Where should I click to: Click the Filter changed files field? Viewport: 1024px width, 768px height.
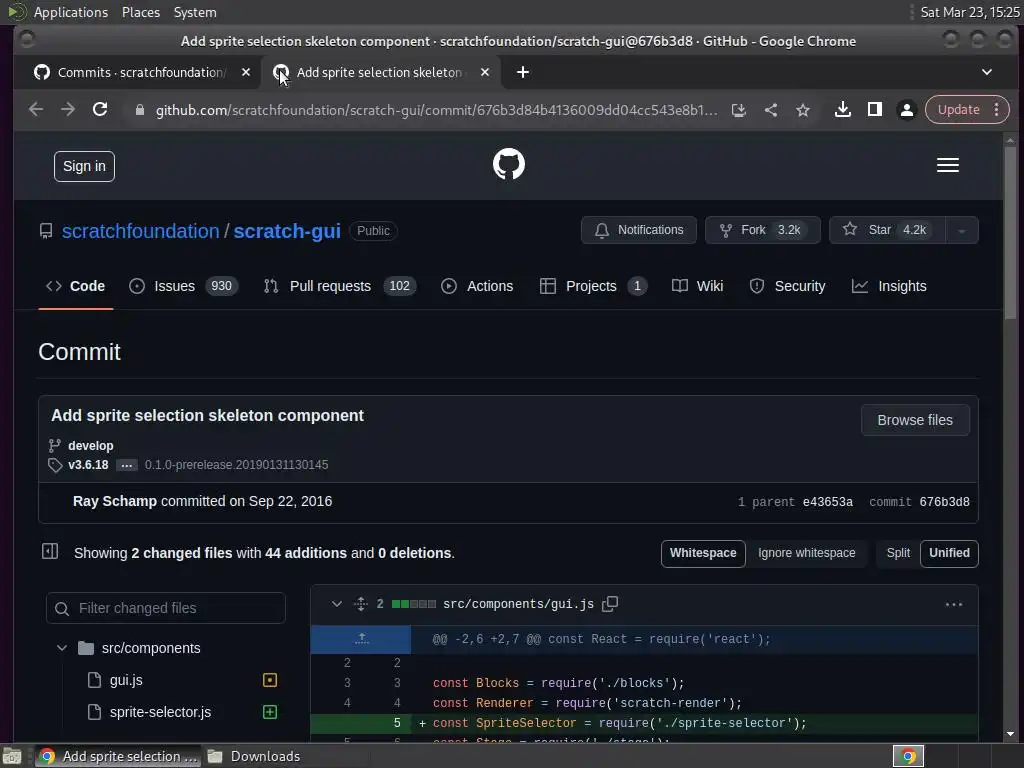166,609
